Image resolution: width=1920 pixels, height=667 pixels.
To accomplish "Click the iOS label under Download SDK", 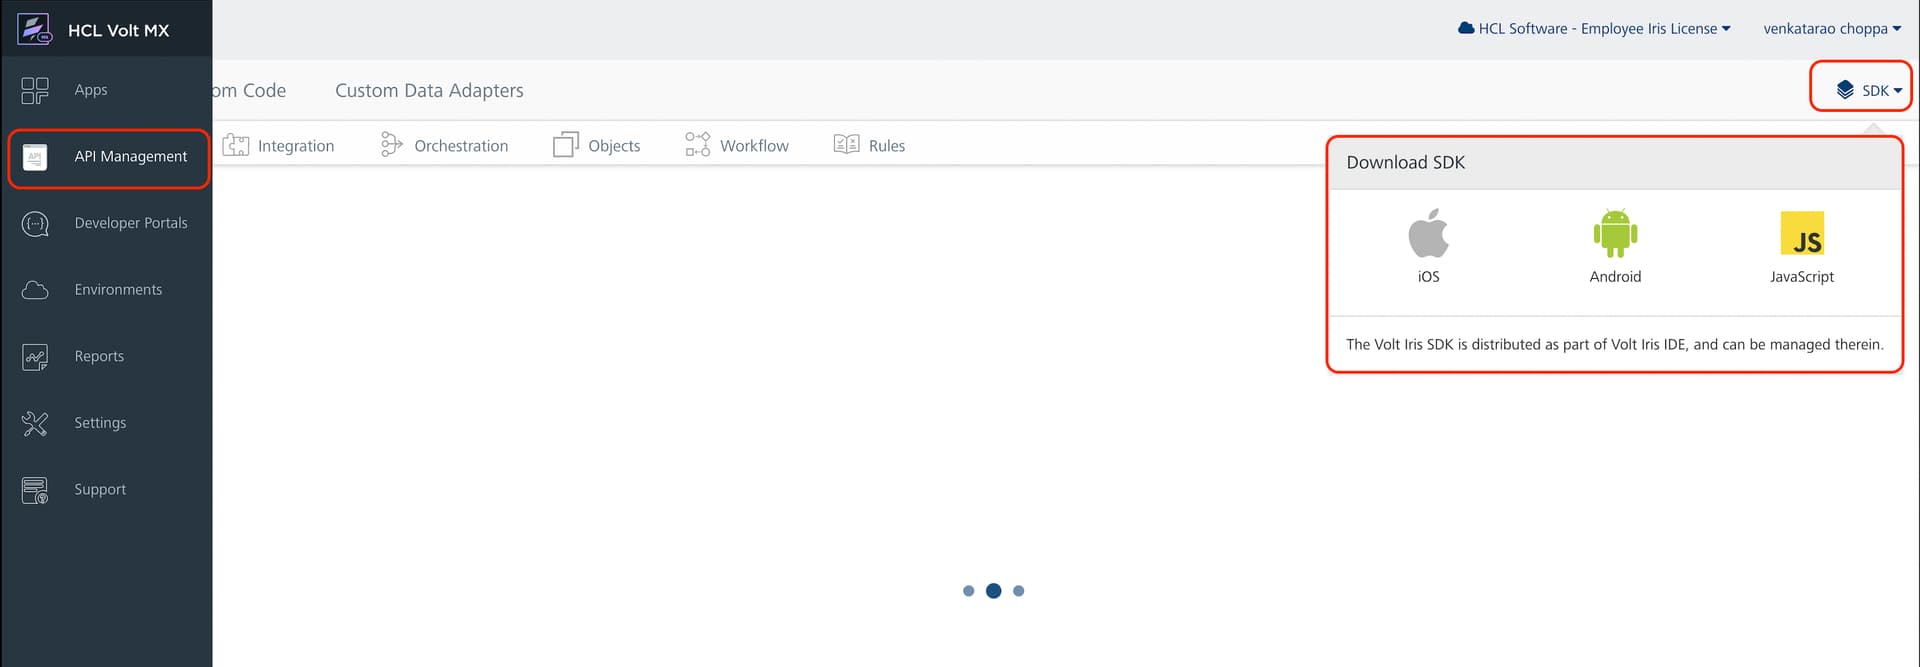I will (1428, 277).
